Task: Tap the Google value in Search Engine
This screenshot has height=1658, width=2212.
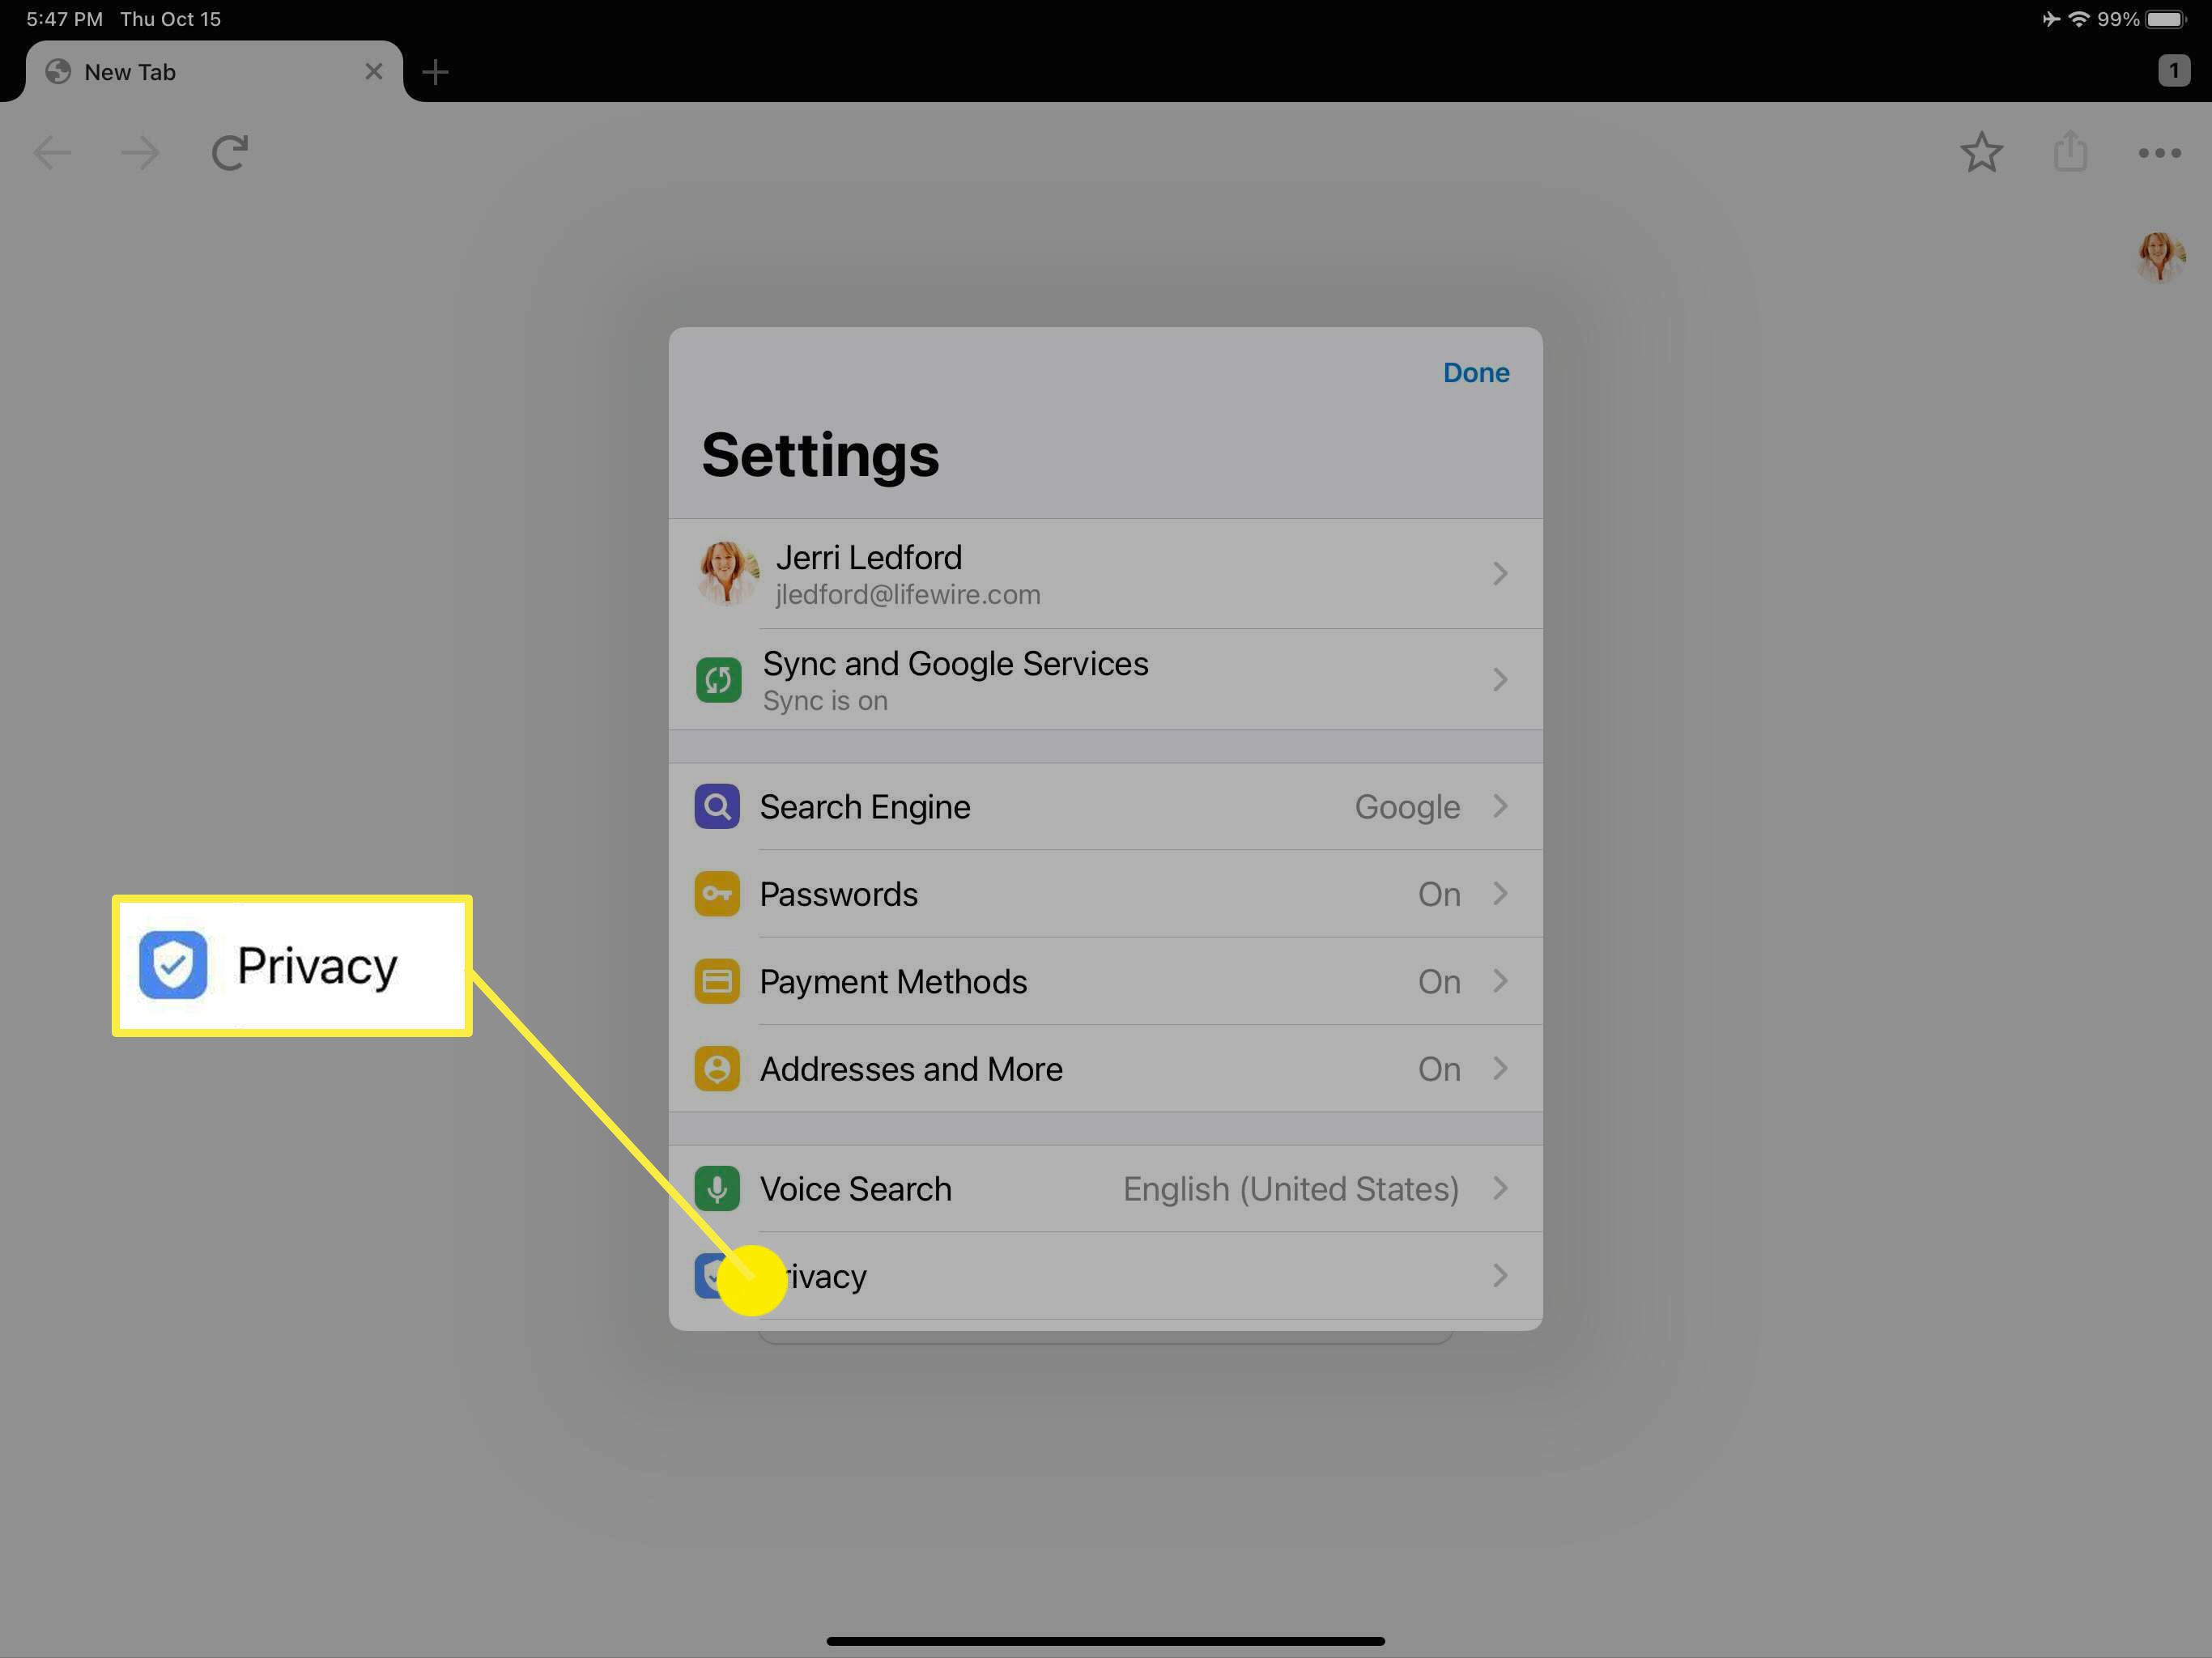Action: (1407, 806)
